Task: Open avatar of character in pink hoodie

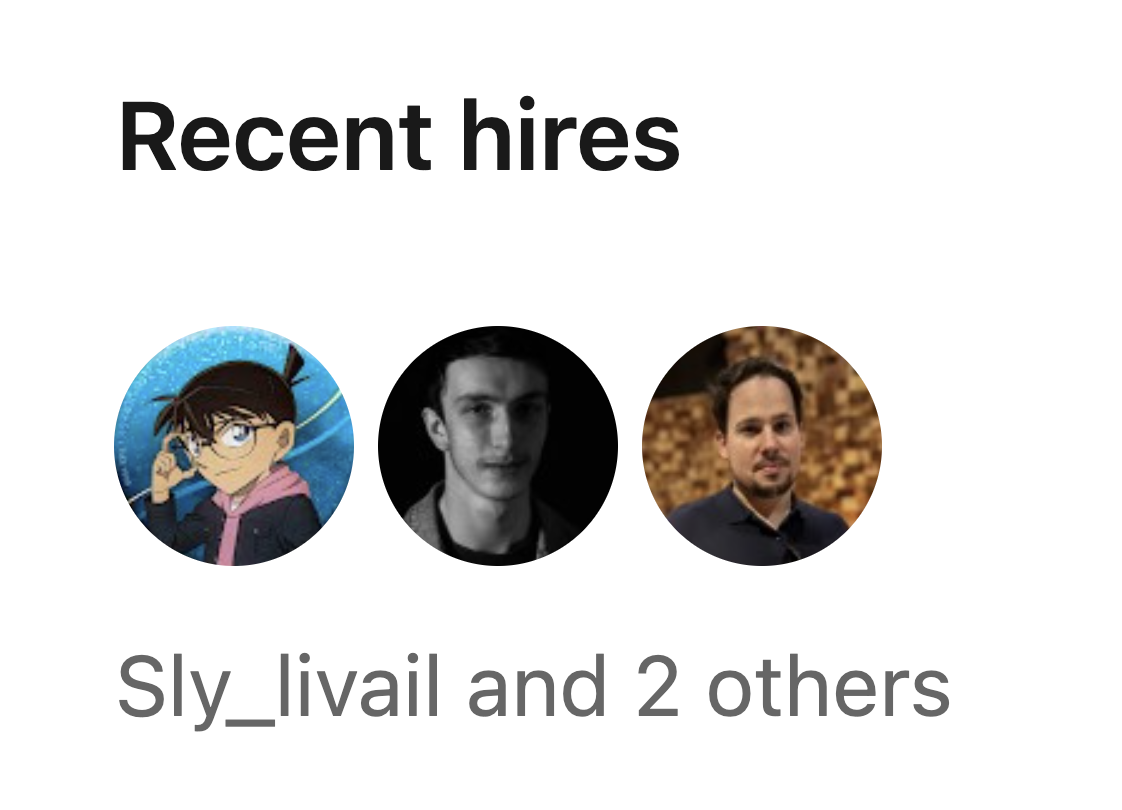Action: point(234,446)
